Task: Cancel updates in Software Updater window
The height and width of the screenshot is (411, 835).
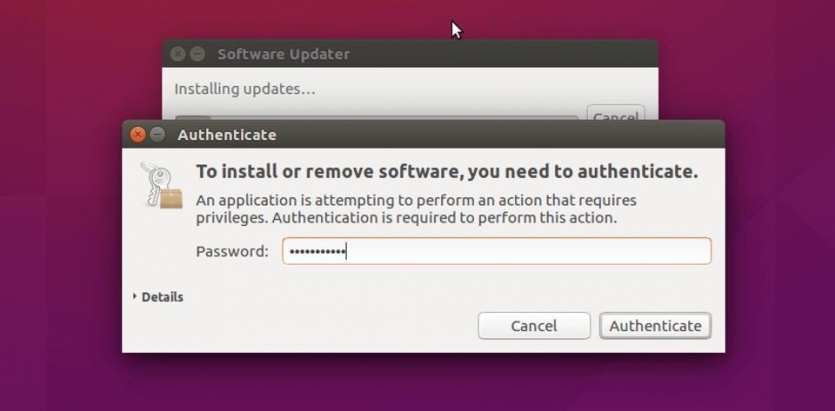Action: (616, 113)
